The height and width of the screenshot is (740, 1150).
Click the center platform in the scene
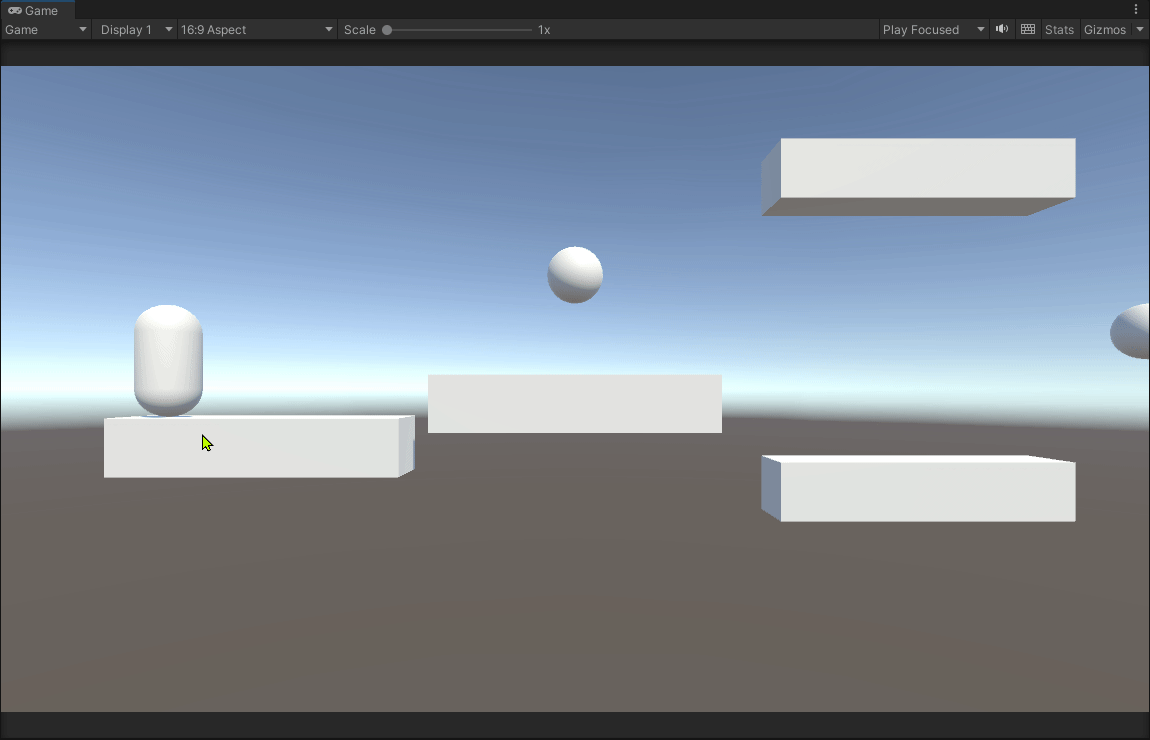coord(575,403)
